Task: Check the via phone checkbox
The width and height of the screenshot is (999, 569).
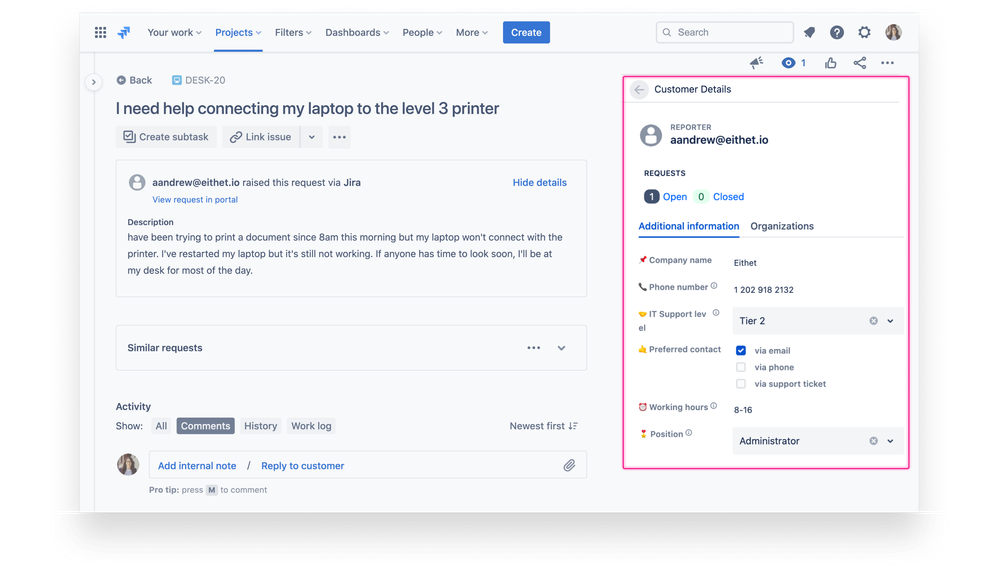Action: pyautogui.click(x=740, y=367)
